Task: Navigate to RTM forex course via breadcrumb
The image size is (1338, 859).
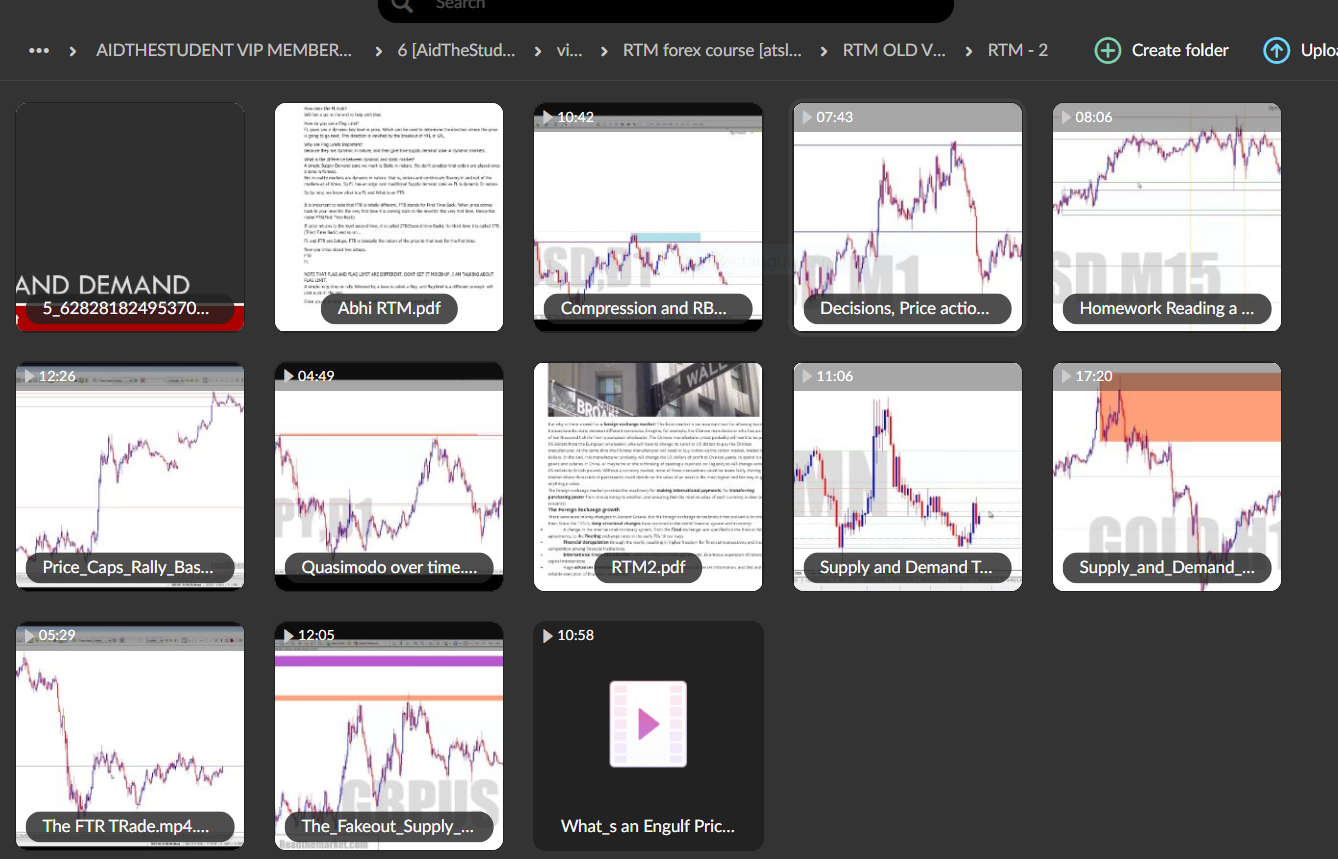Action: [712, 49]
